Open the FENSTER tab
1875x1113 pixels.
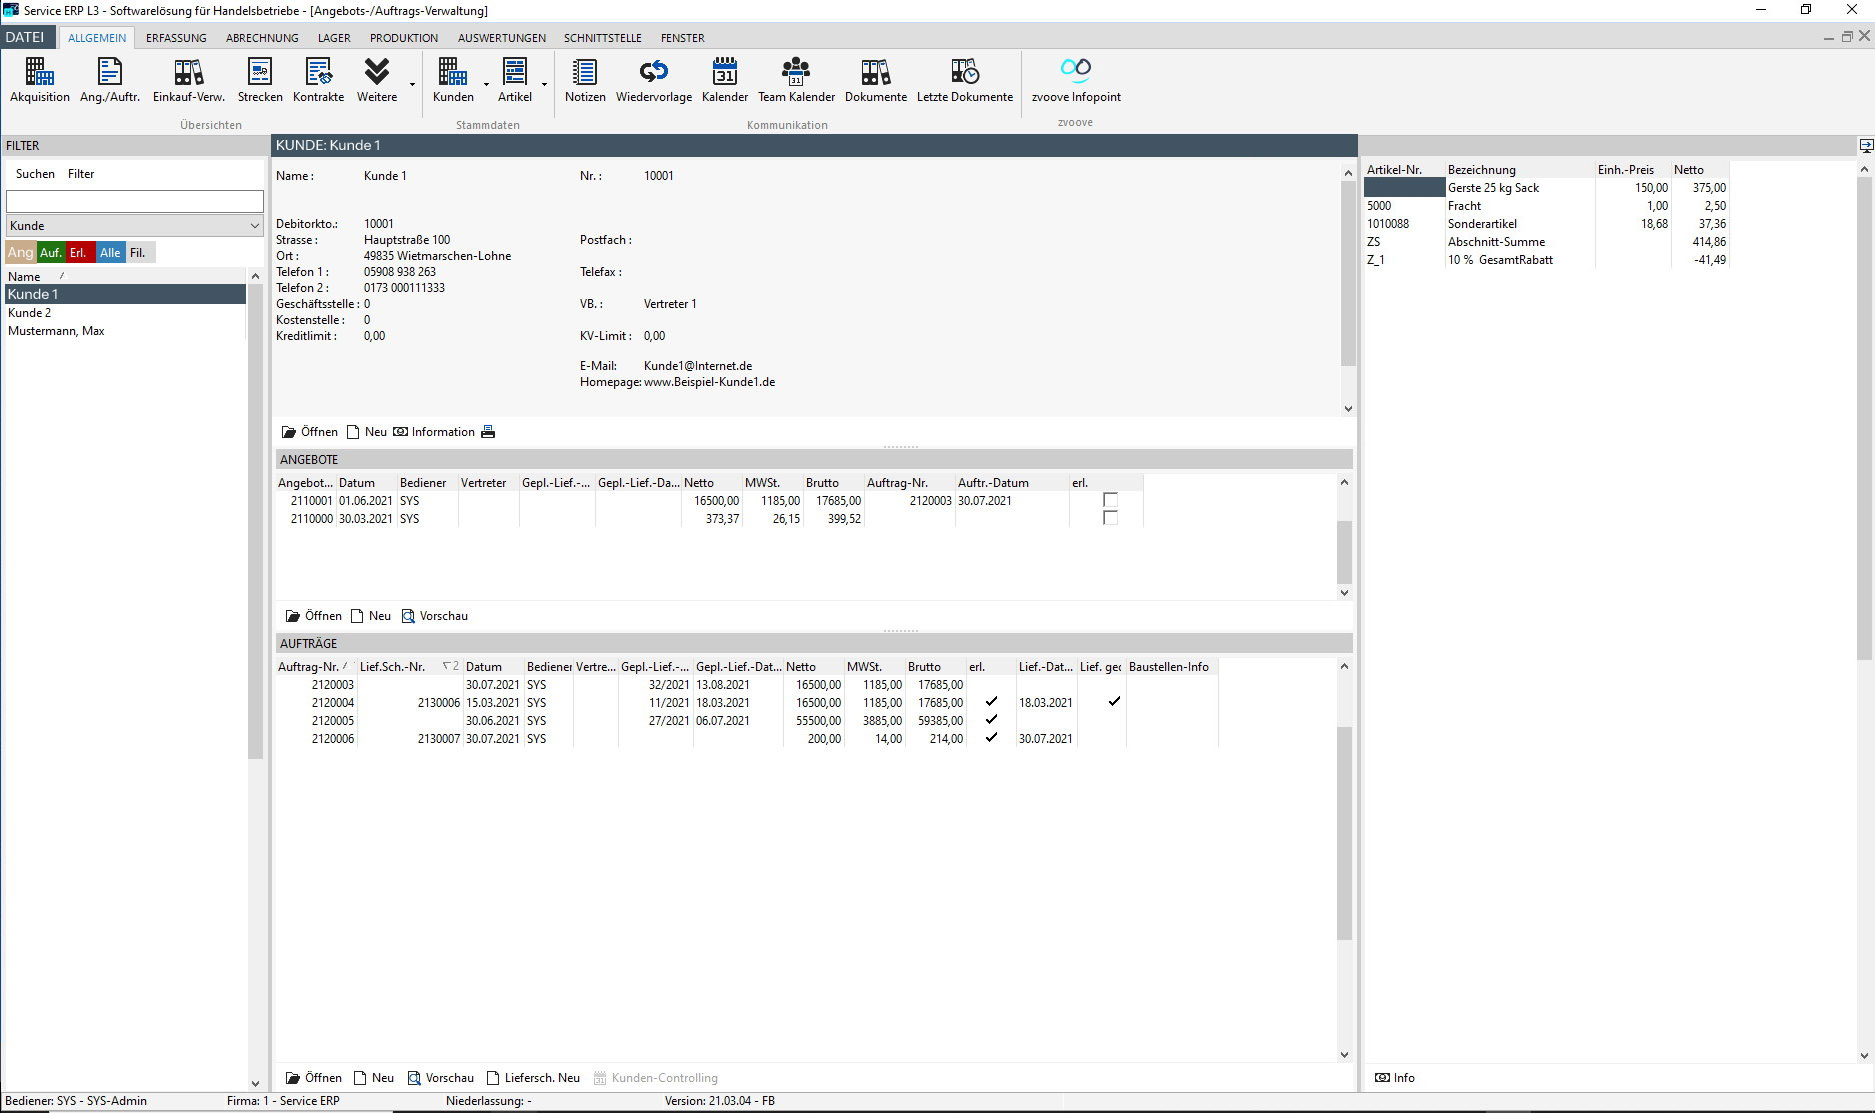[683, 38]
